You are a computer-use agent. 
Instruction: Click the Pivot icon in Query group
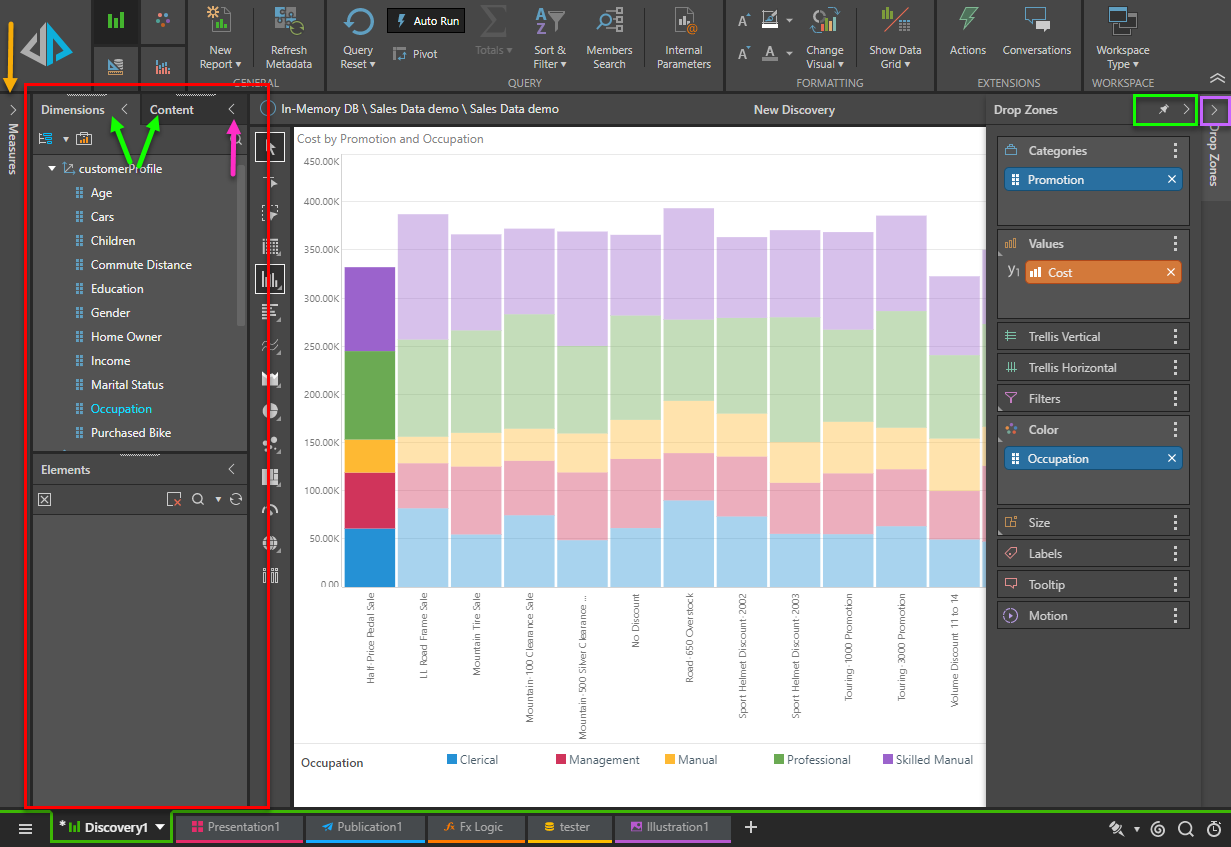pyautogui.click(x=400, y=54)
